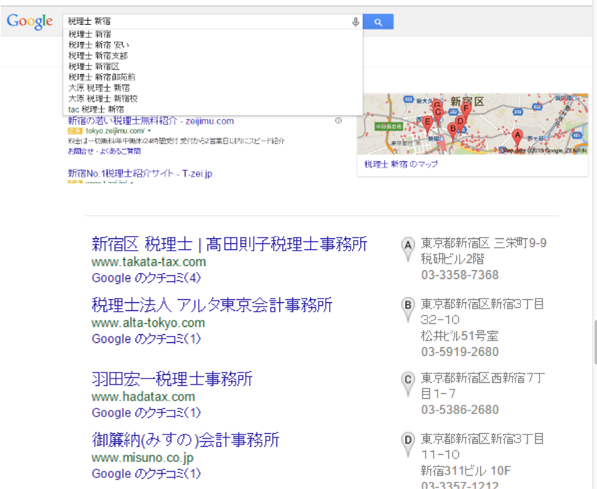
Task: Select map pin B beside 松井ビル address
Action: 408,310
